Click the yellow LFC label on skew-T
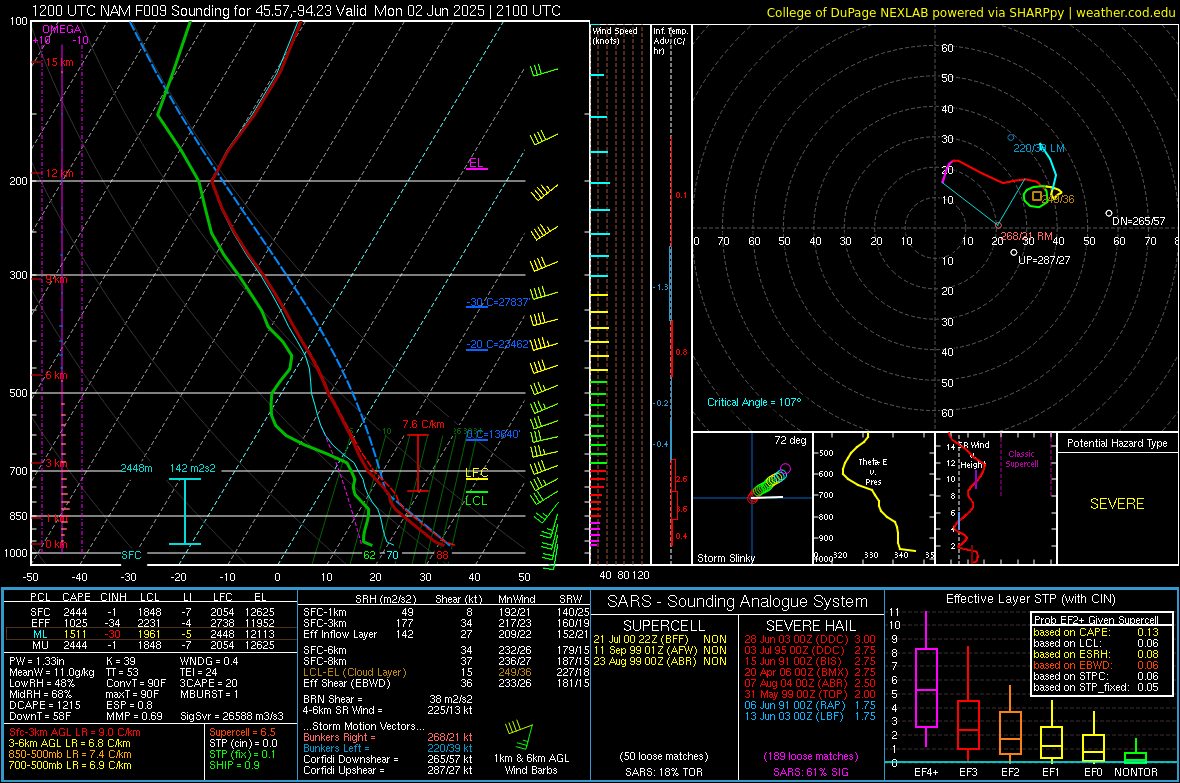 click(476, 473)
